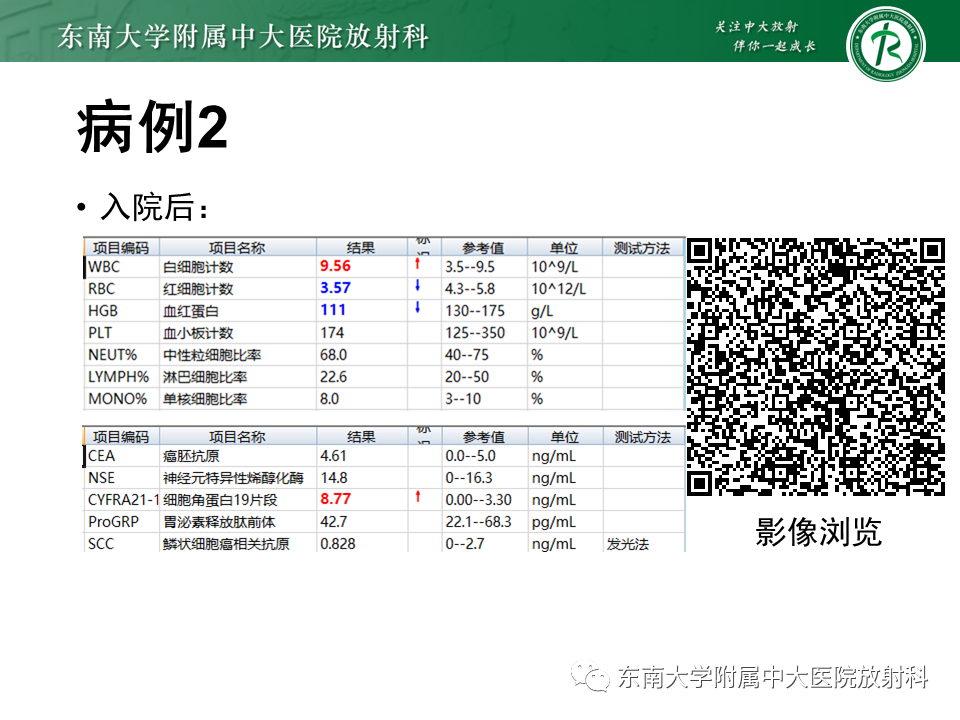Click the QR code image
Screen dimensions: 960x720
coord(816,366)
